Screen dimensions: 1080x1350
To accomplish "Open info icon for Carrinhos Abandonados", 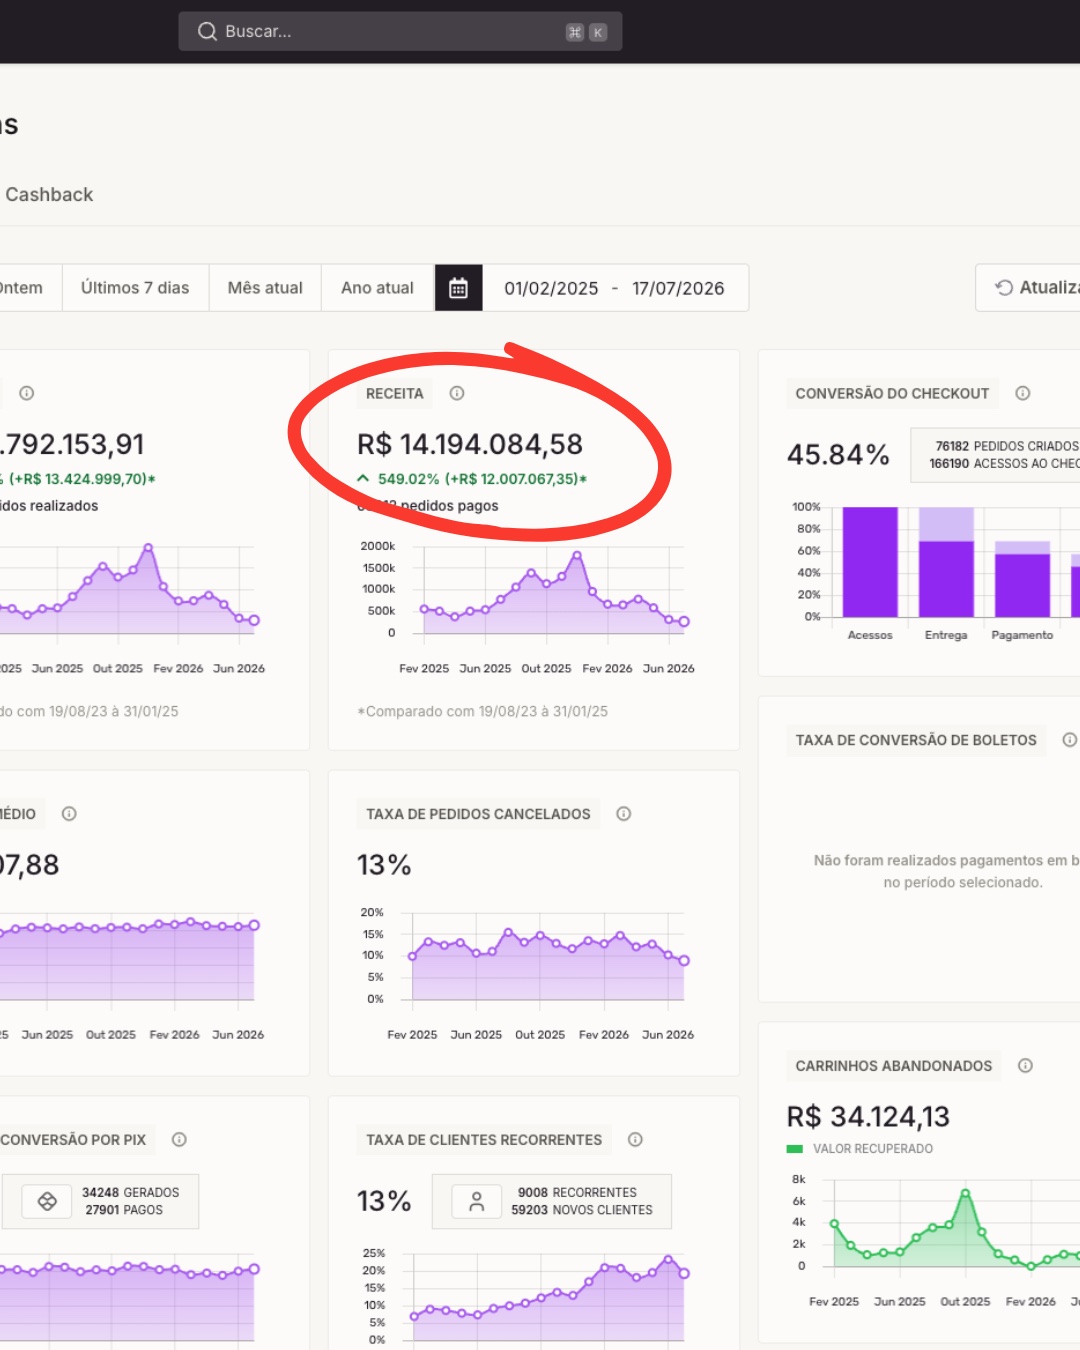I will pos(1025,1066).
